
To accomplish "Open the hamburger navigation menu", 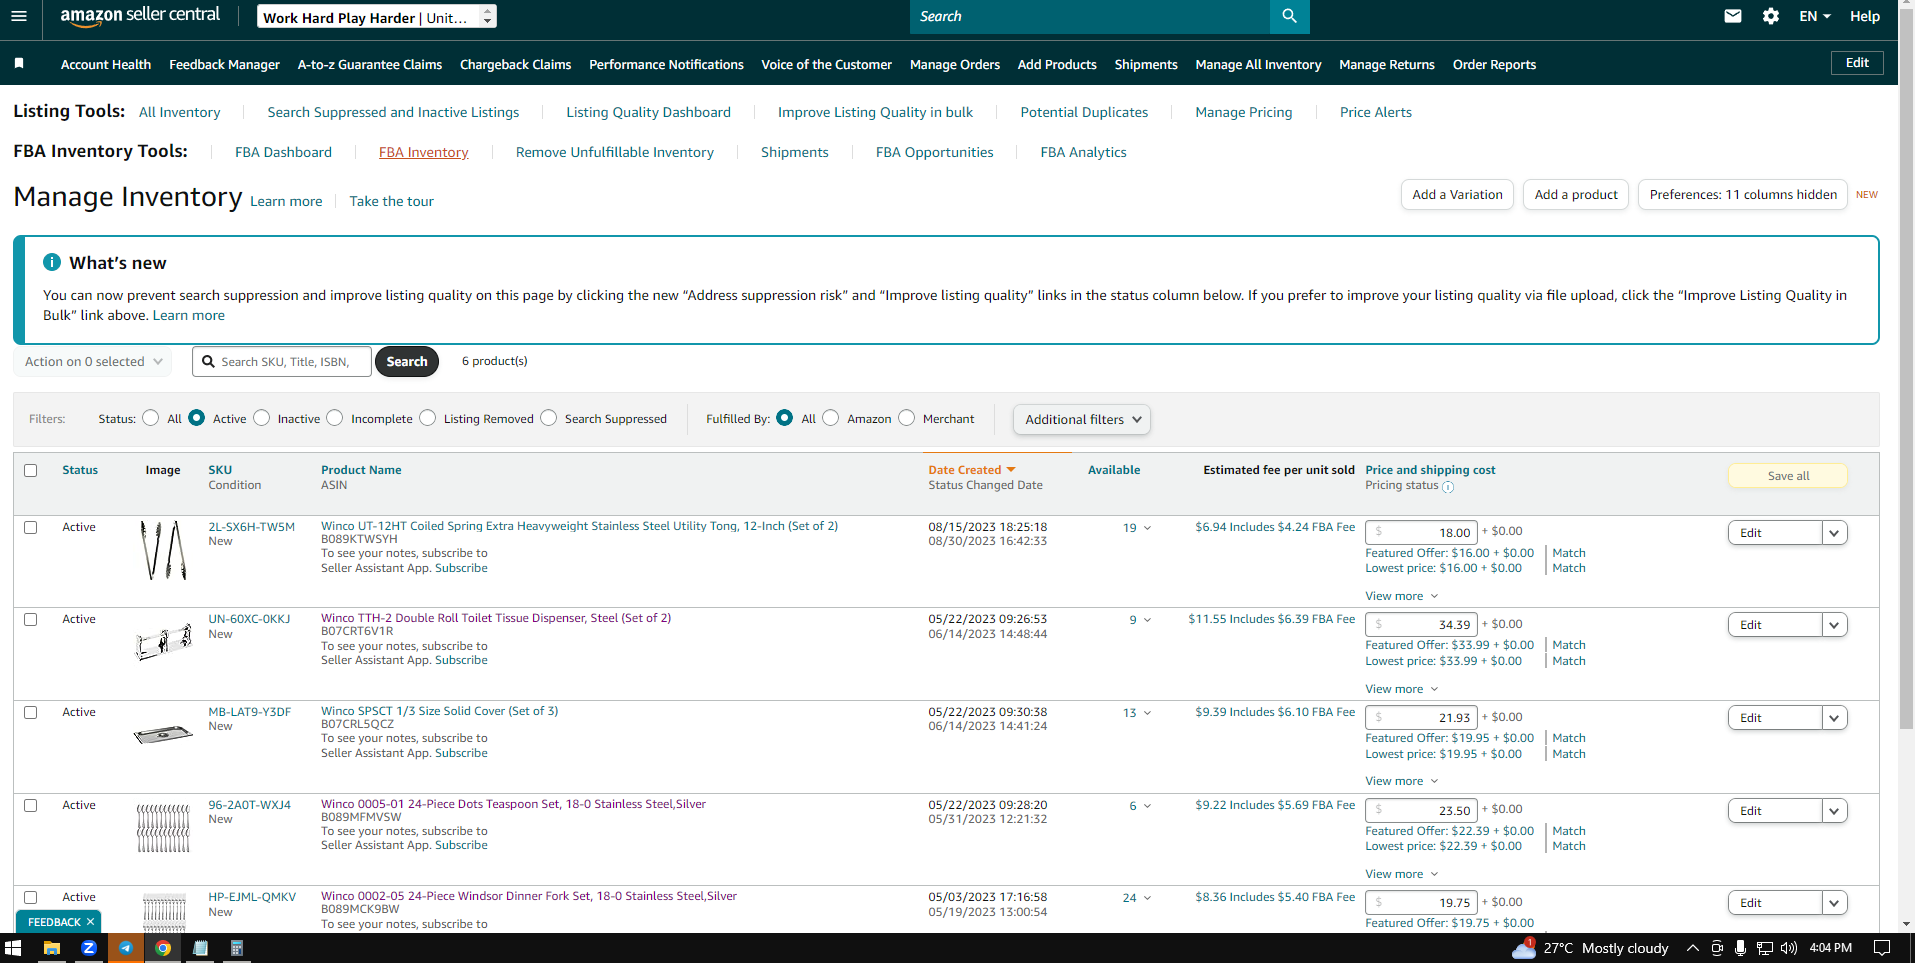I will point(19,16).
